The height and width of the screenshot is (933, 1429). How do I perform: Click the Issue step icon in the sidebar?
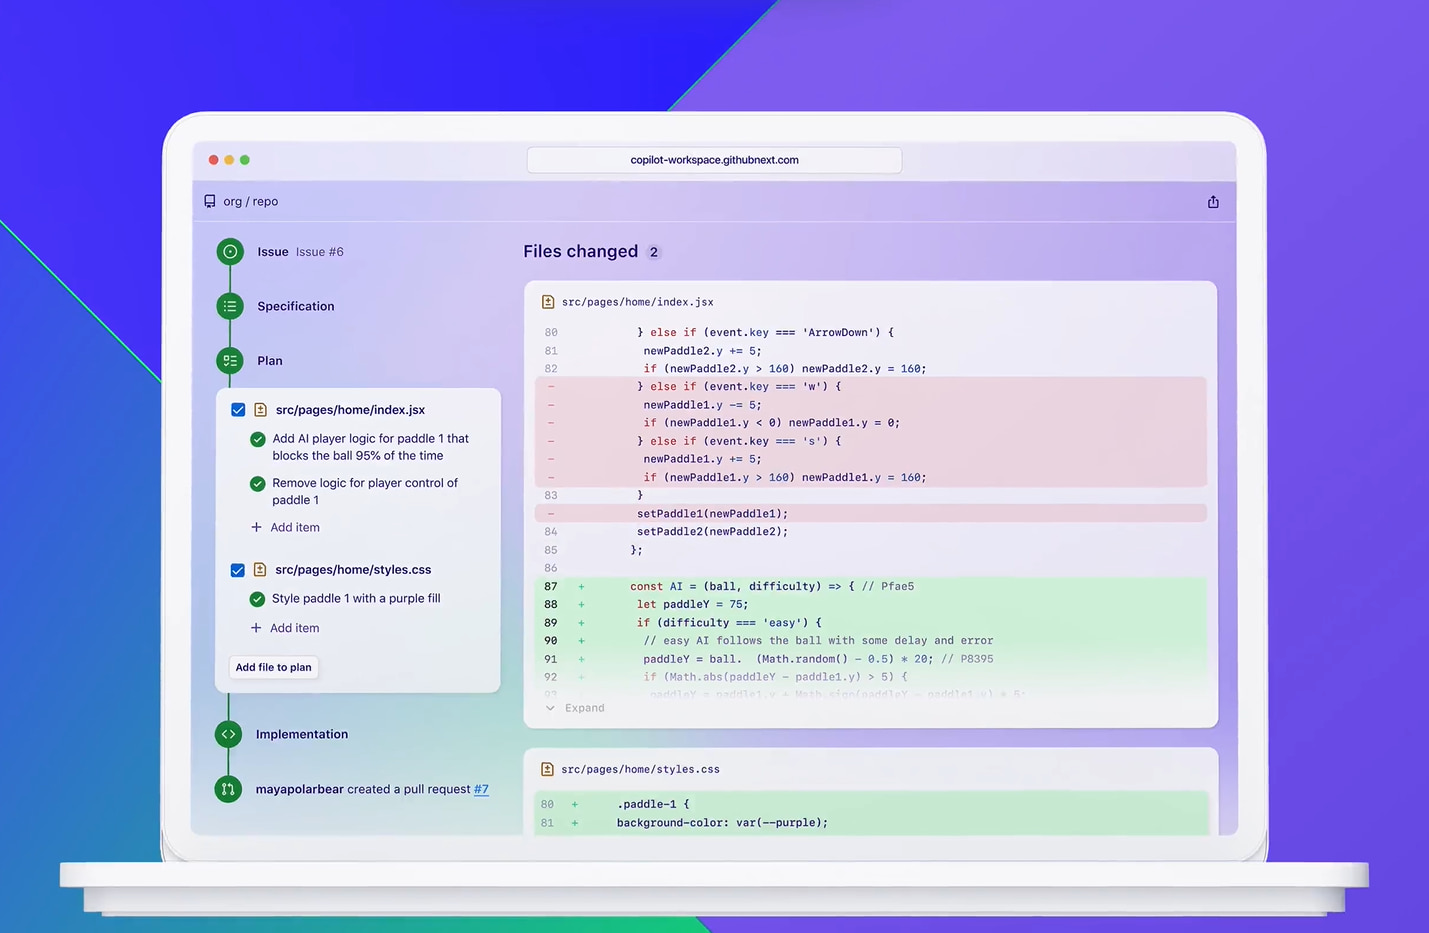[230, 251]
